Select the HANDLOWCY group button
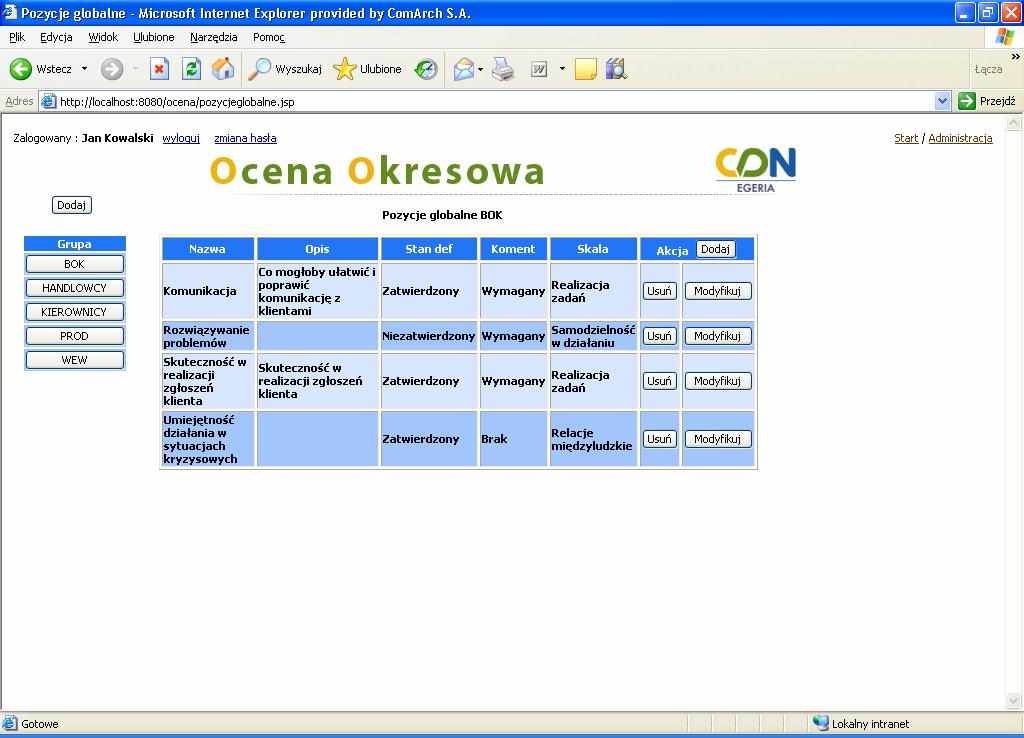 [x=74, y=288]
